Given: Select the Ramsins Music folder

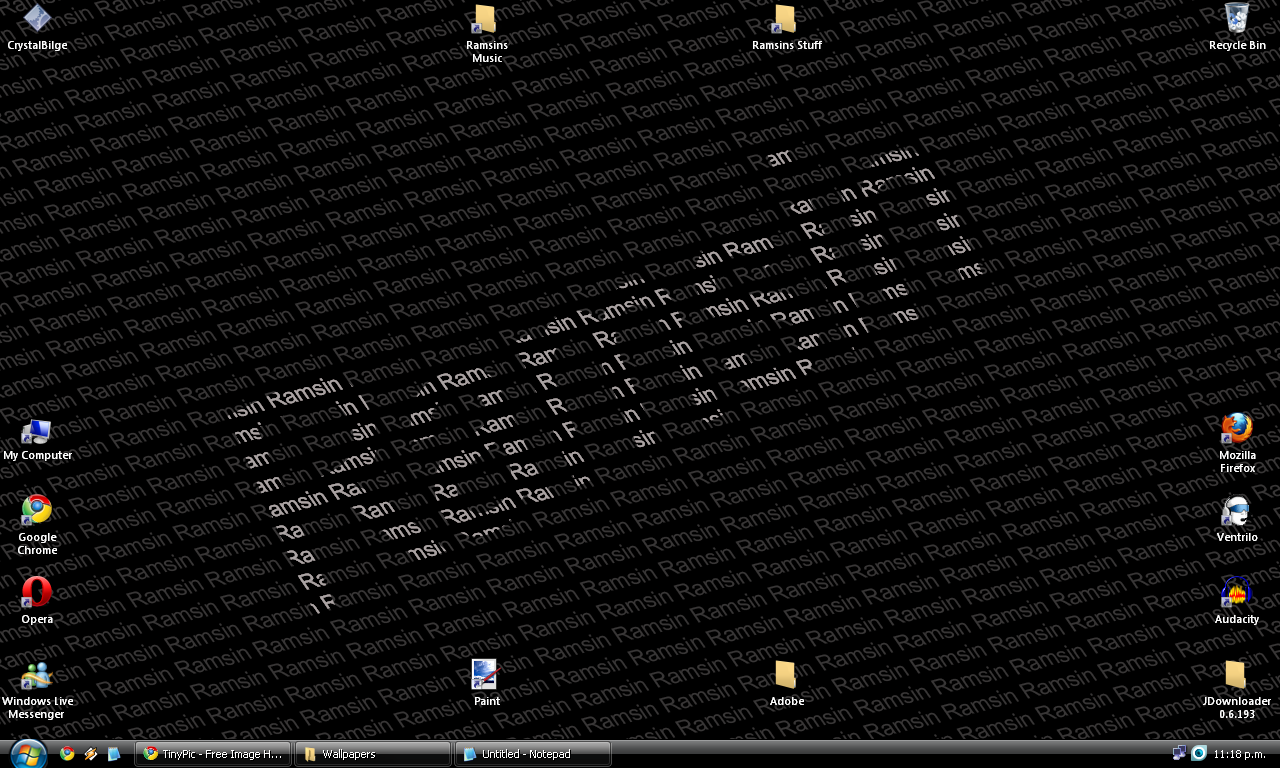Looking at the screenshot, I should point(486,19).
